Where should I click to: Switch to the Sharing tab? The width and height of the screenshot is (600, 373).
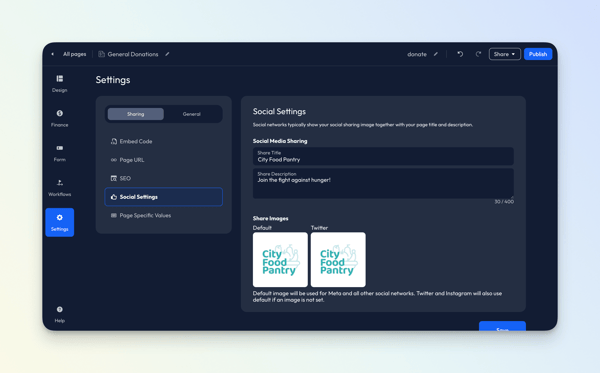click(x=135, y=114)
